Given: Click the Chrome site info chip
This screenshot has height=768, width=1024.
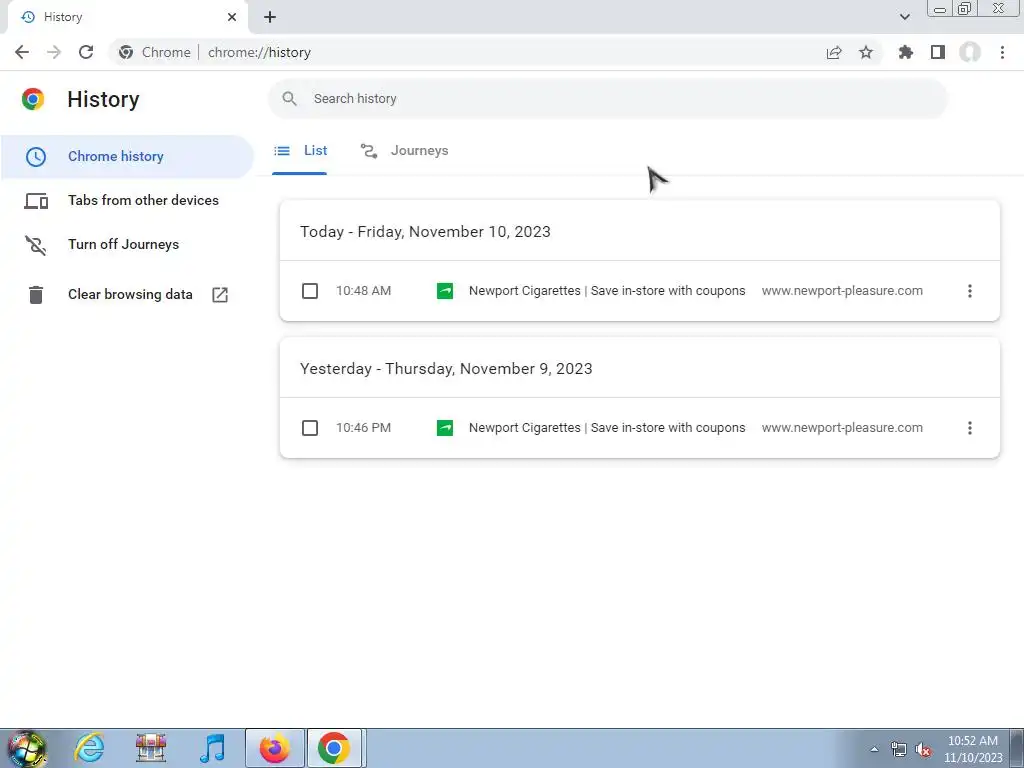Looking at the screenshot, I should coord(155,52).
